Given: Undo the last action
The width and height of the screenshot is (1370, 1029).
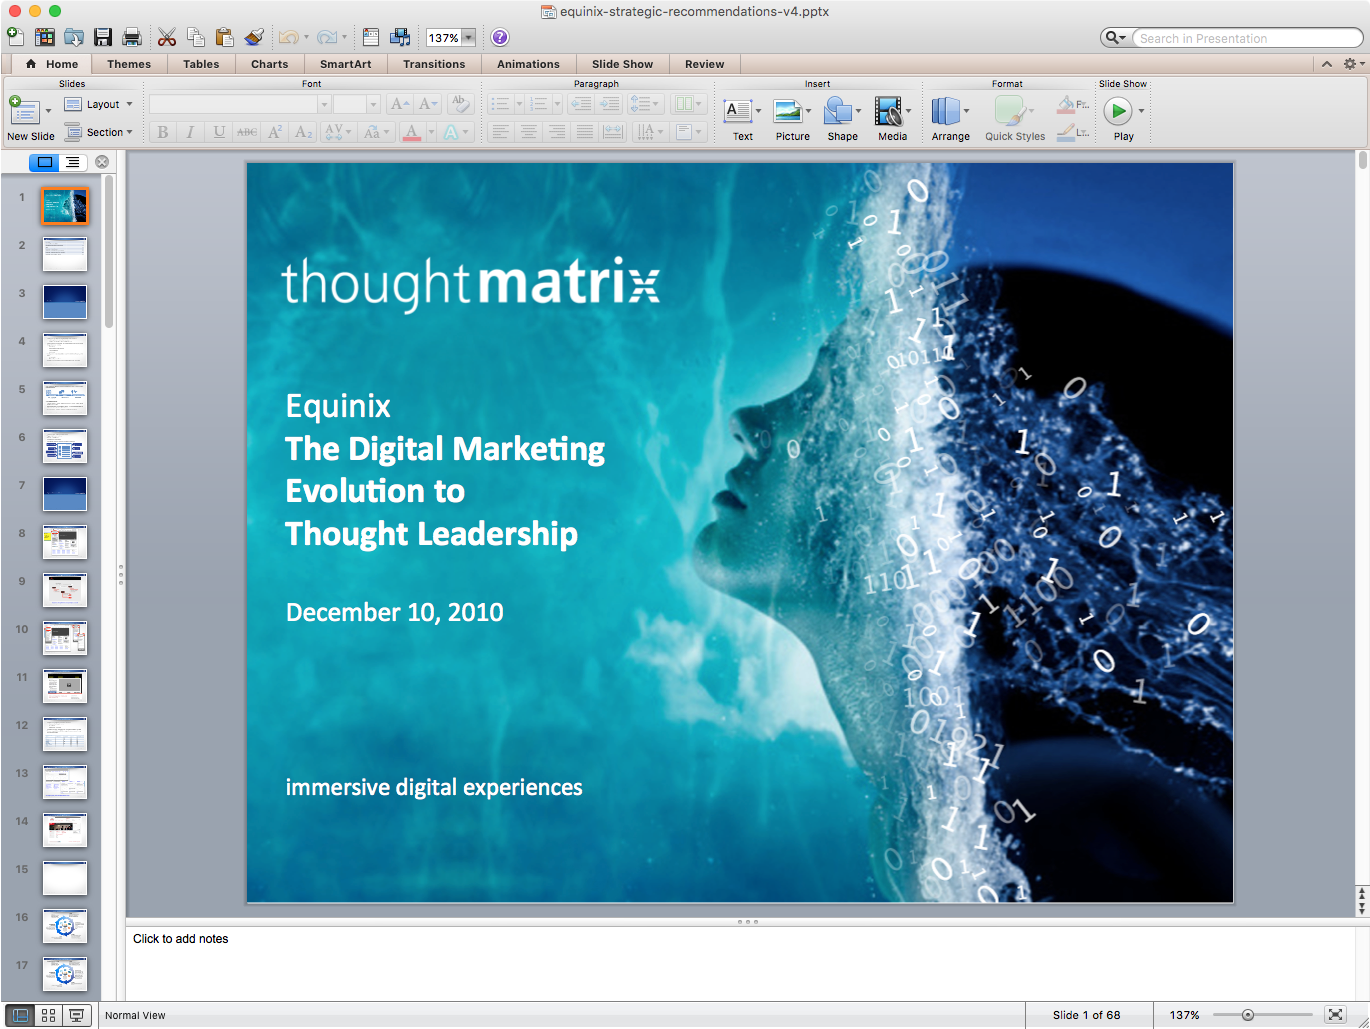Looking at the screenshot, I should pos(288,37).
